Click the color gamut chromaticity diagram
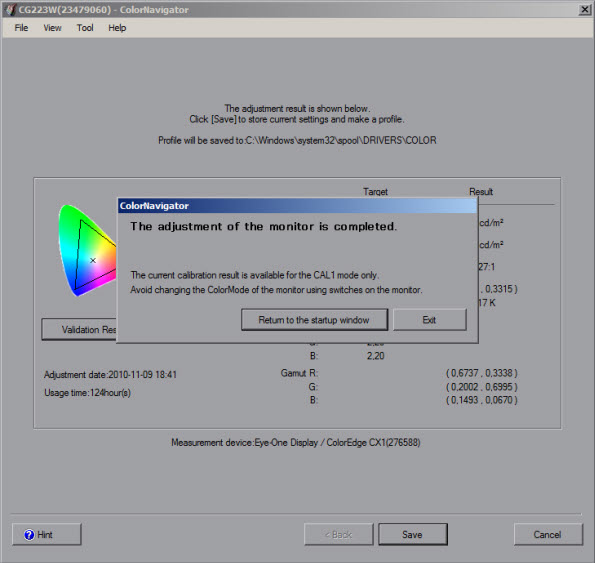595x563 pixels. point(87,250)
